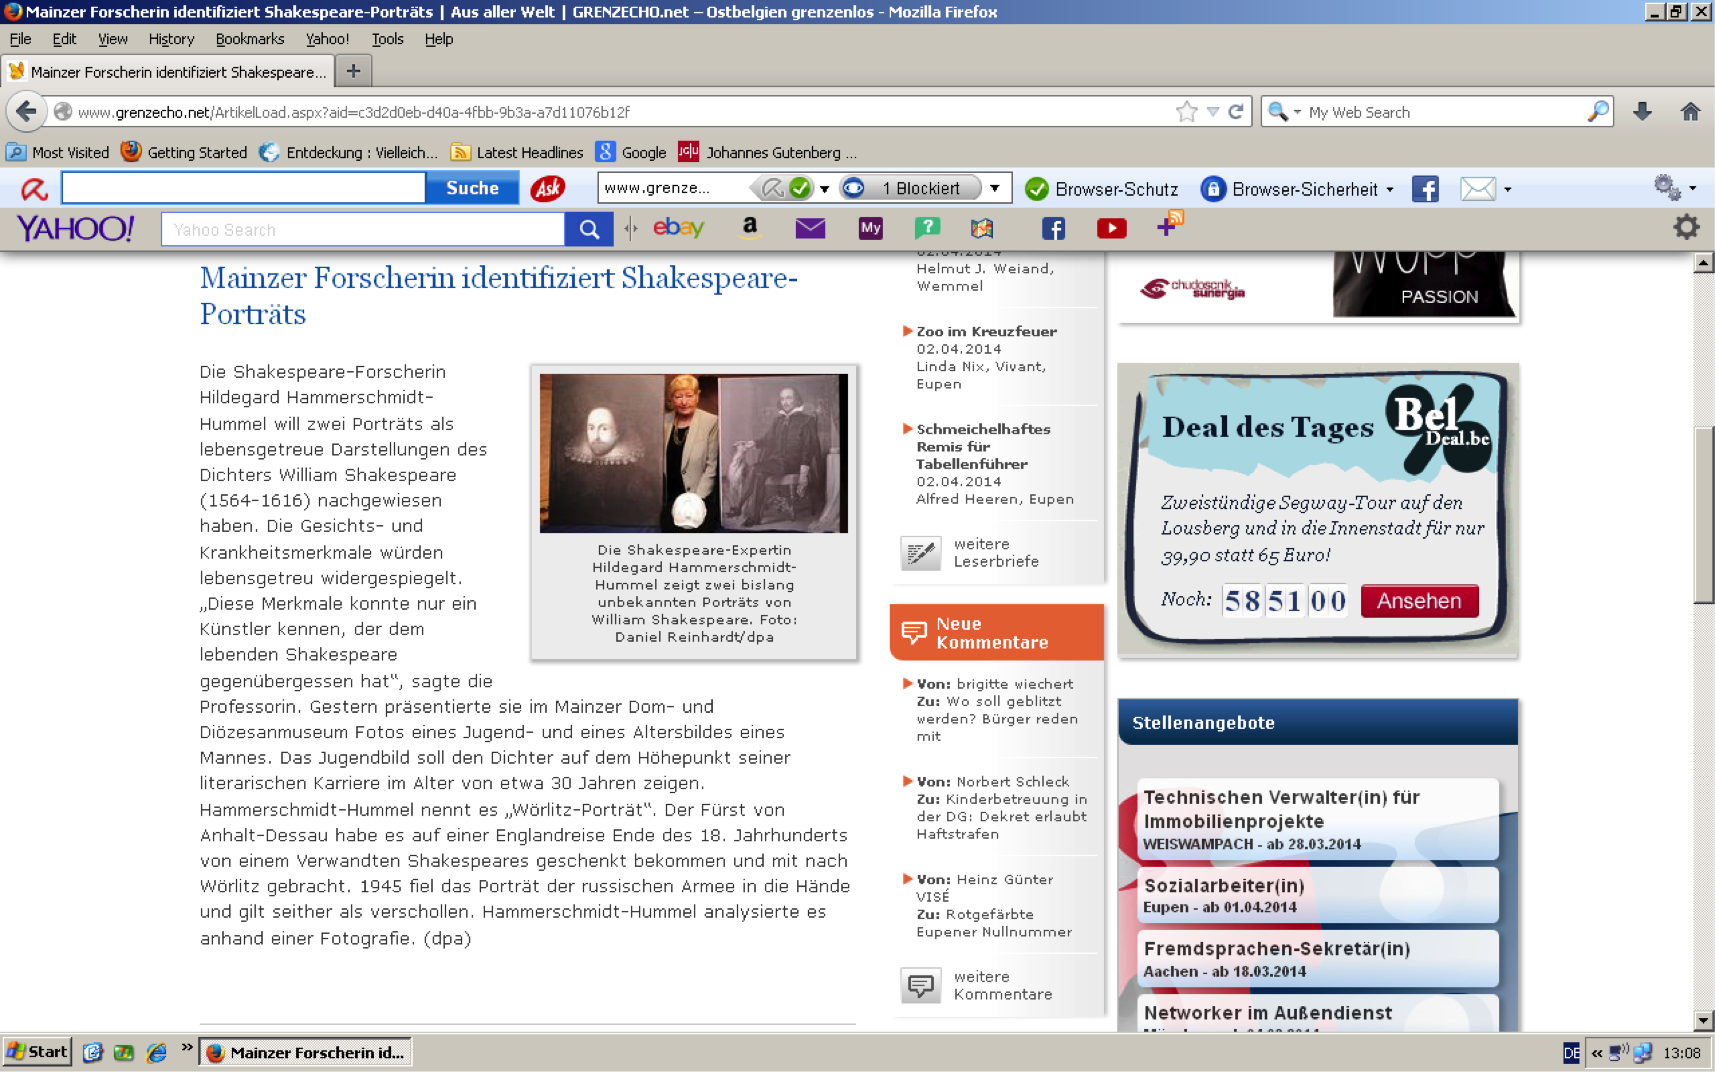Screen dimensions: 1715x1072
Task: Expand the 1 Blockiert dropdown arrow
Action: pyautogui.click(x=995, y=188)
